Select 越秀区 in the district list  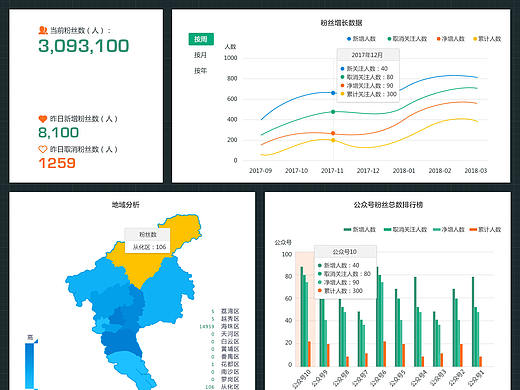(x=230, y=319)
